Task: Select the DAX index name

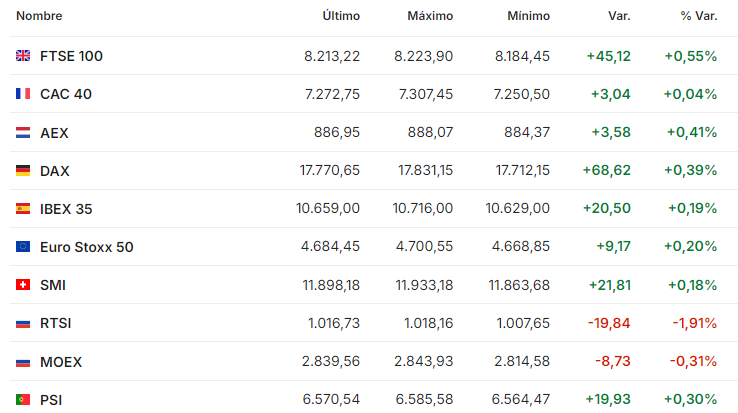Action: (55, 170)
